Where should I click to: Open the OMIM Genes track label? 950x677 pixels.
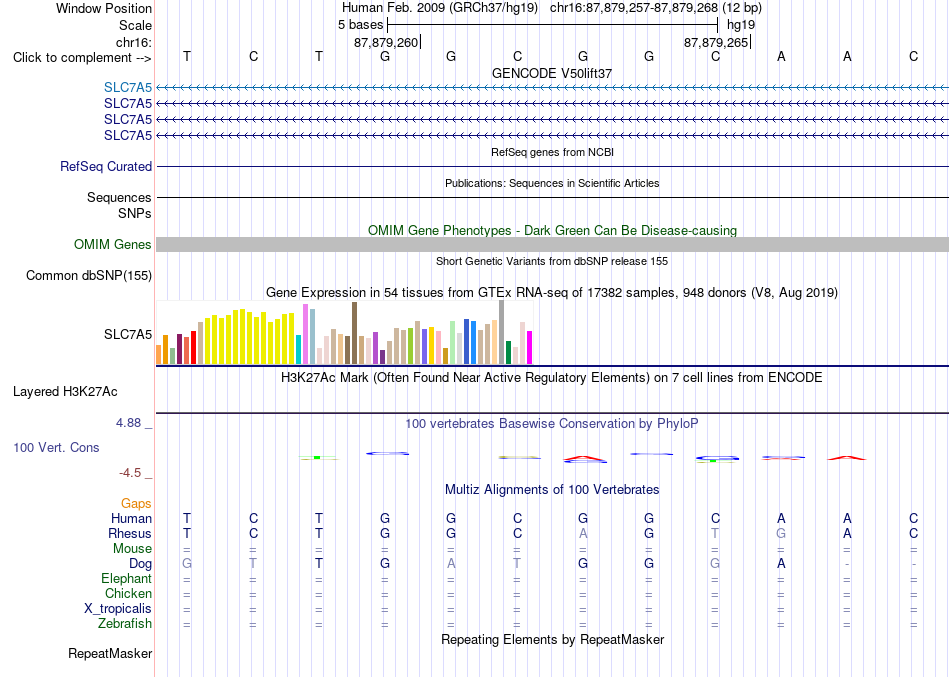pos(113,244)
